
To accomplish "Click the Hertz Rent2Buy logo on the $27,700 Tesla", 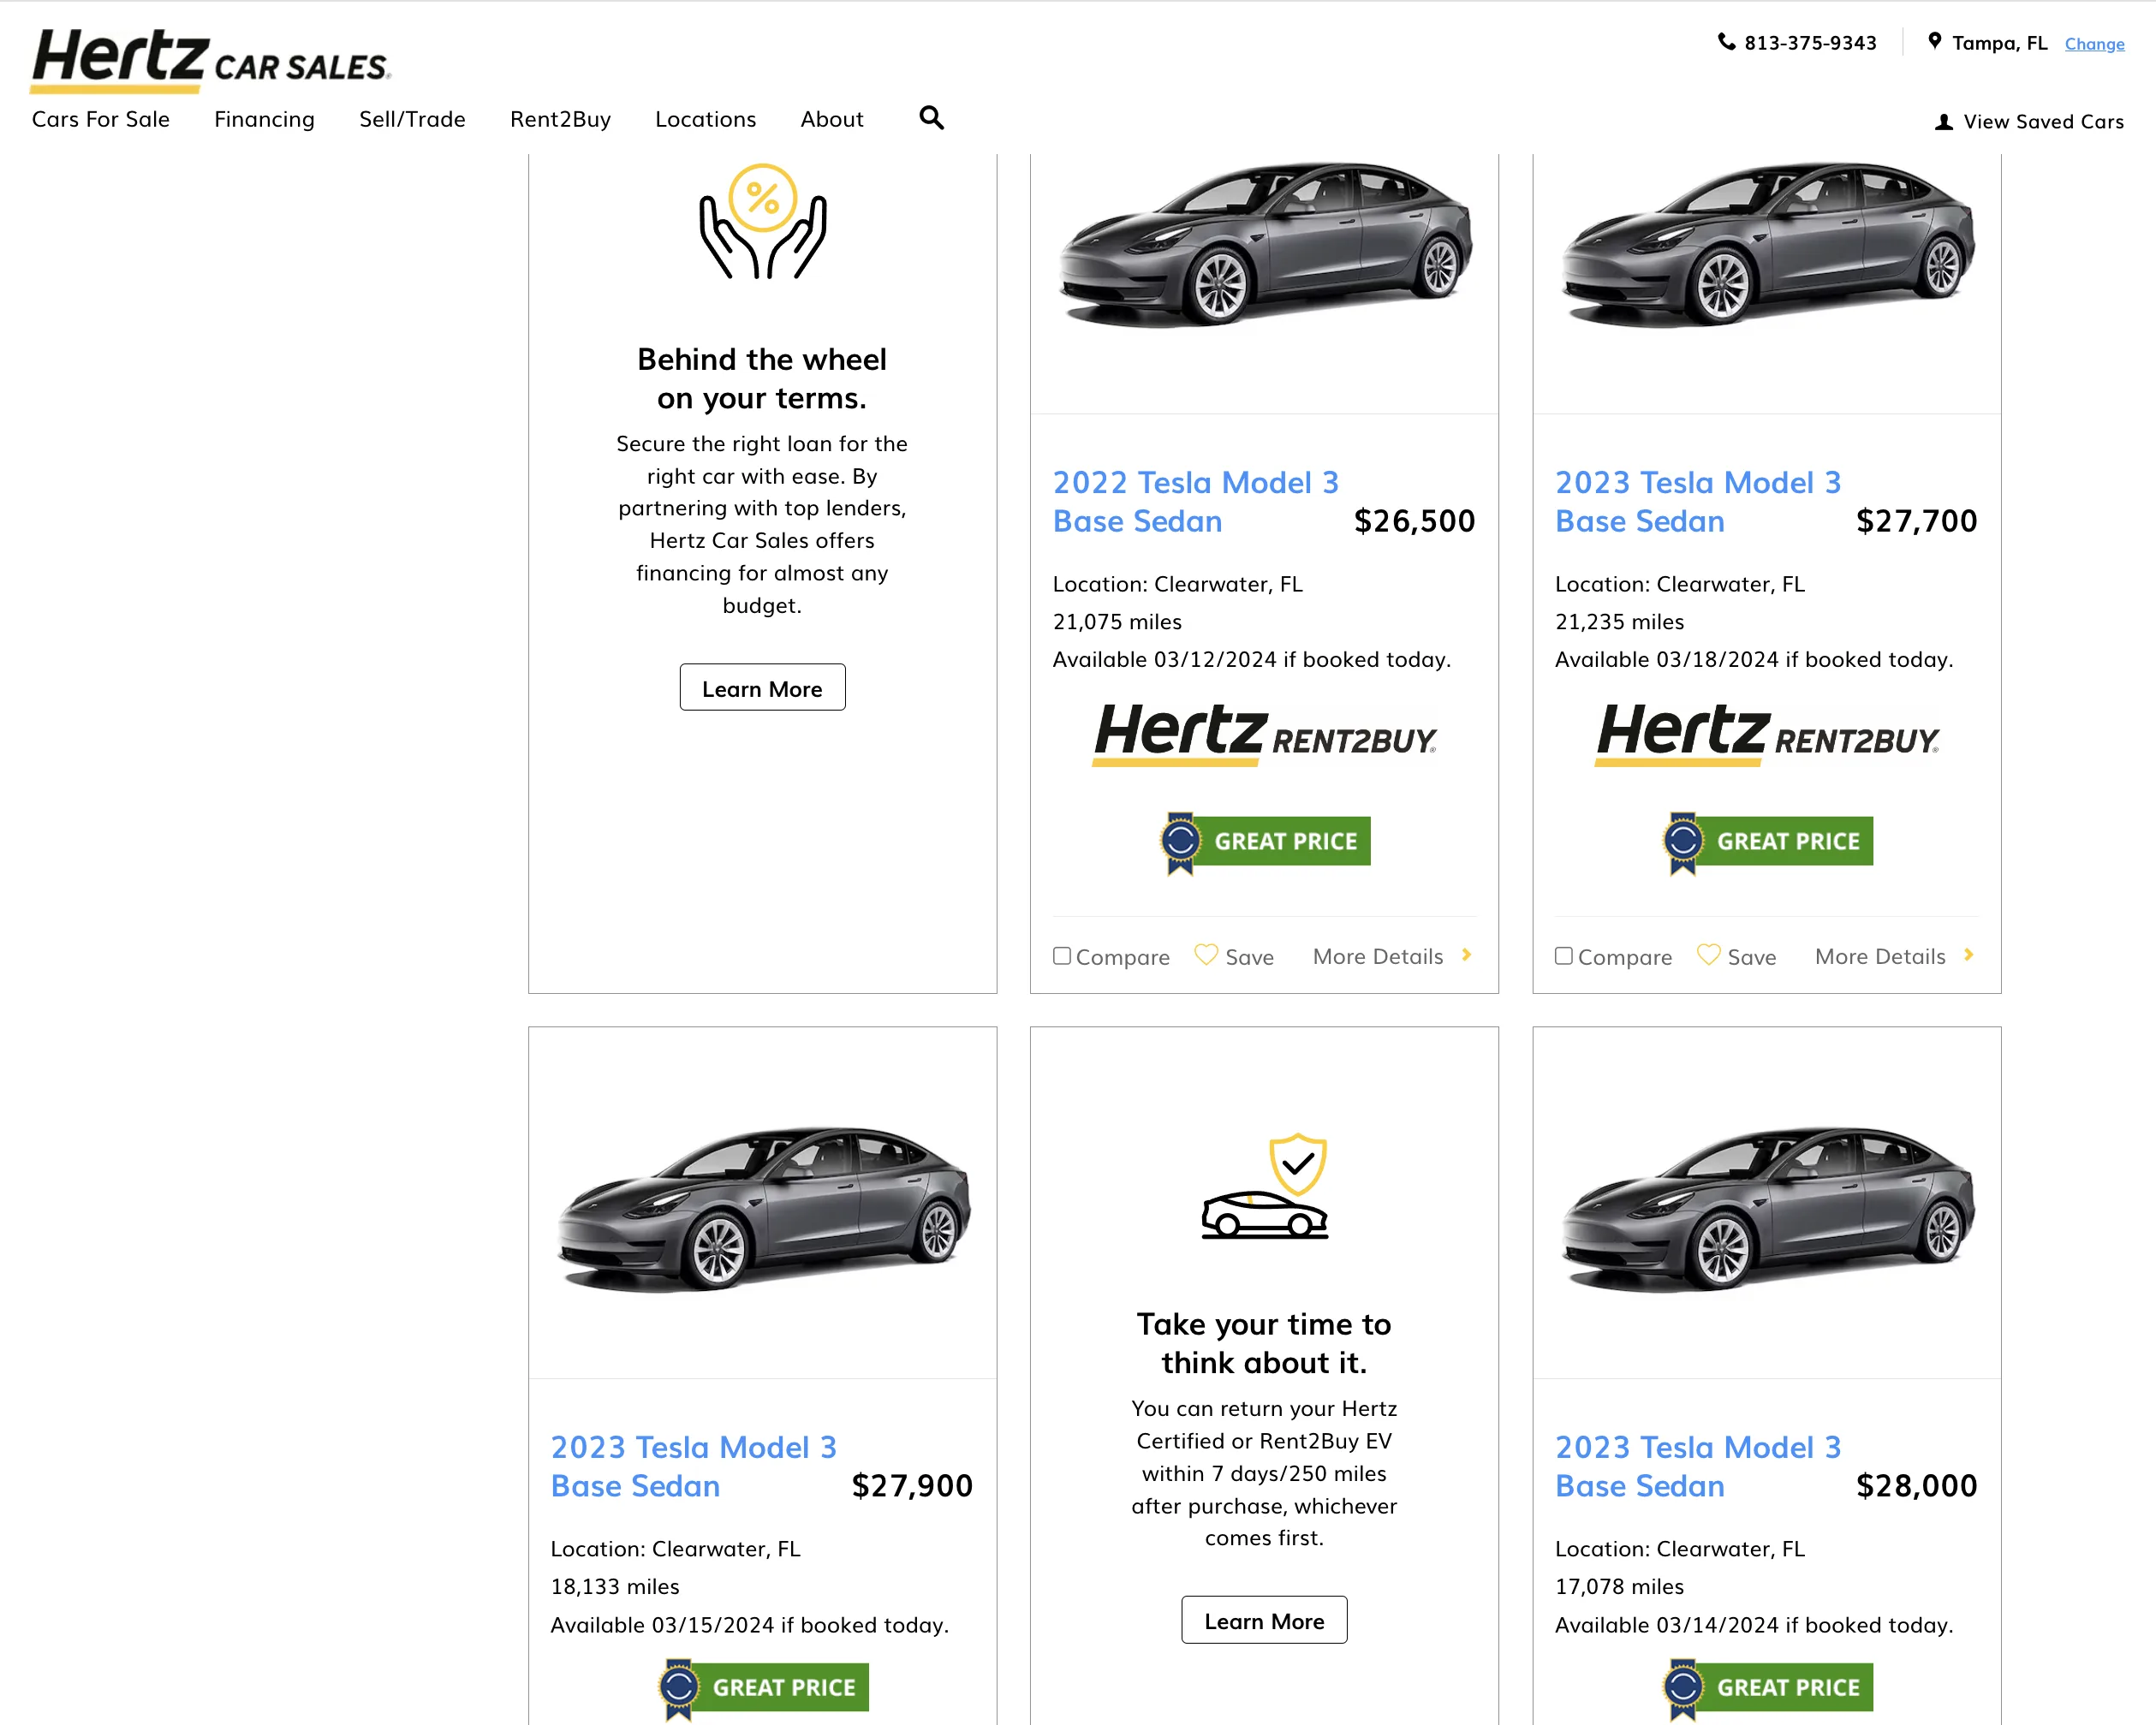I will coord(1767,735).
